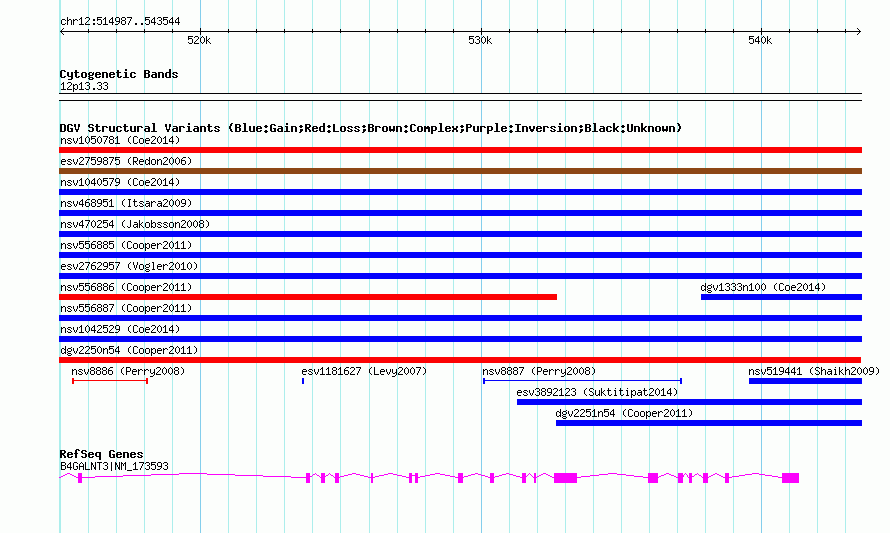Click the red bar of dgv2250n54
The image size is (890, 533).
point(460,360)
